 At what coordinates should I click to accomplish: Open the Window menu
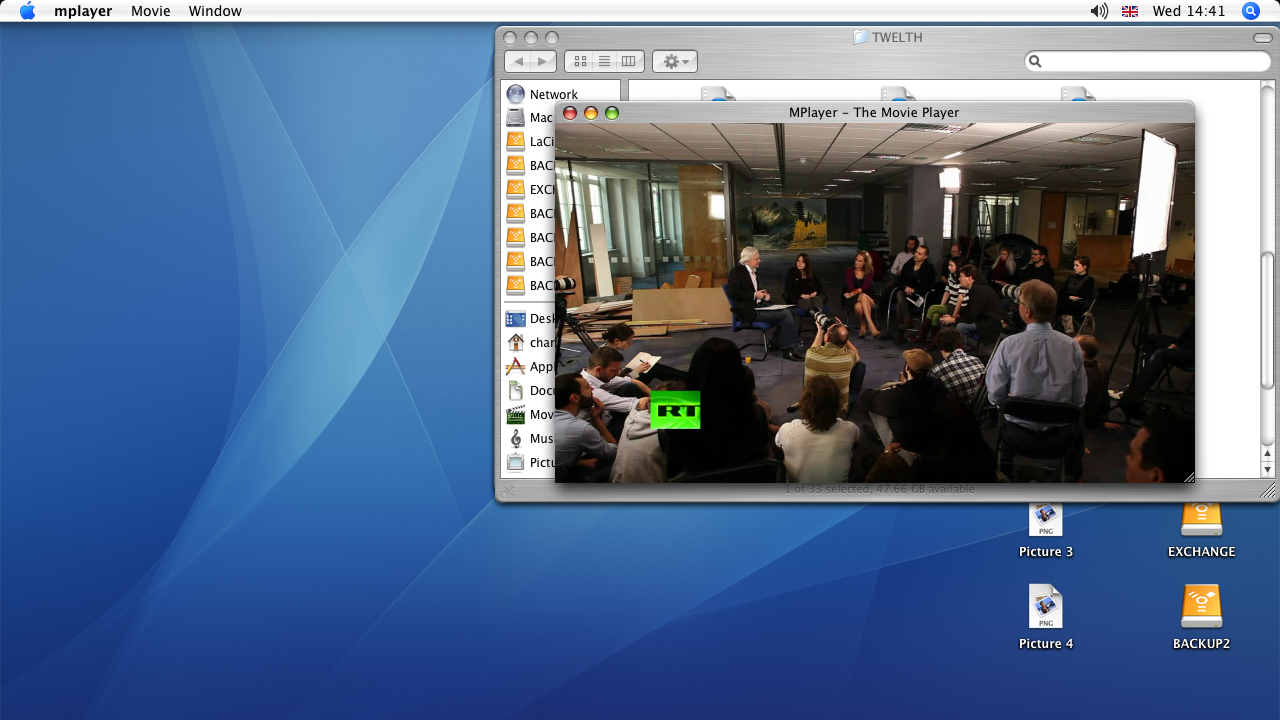point(215,11)
